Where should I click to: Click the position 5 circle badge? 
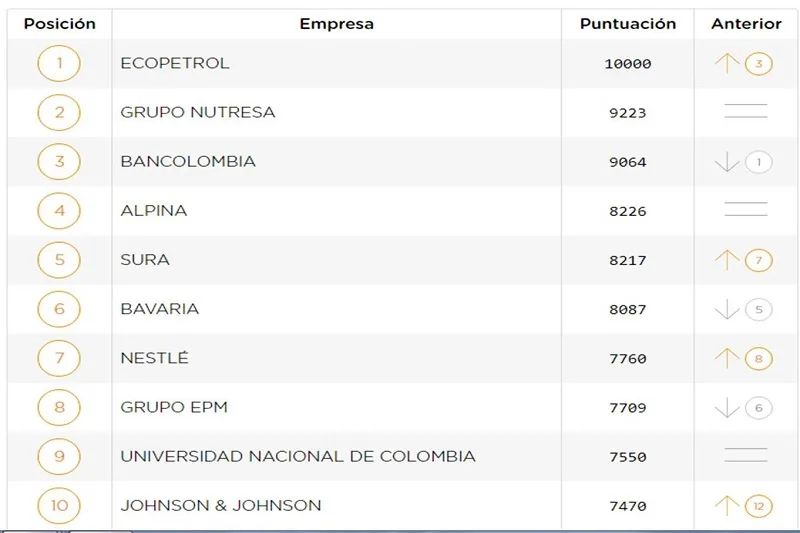coord(59,260)
